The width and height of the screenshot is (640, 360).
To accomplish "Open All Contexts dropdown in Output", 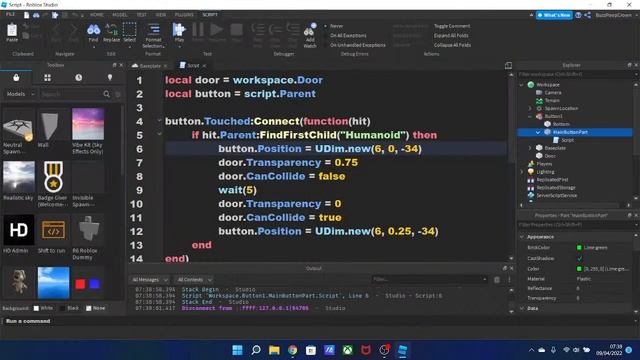I will 194,280.
